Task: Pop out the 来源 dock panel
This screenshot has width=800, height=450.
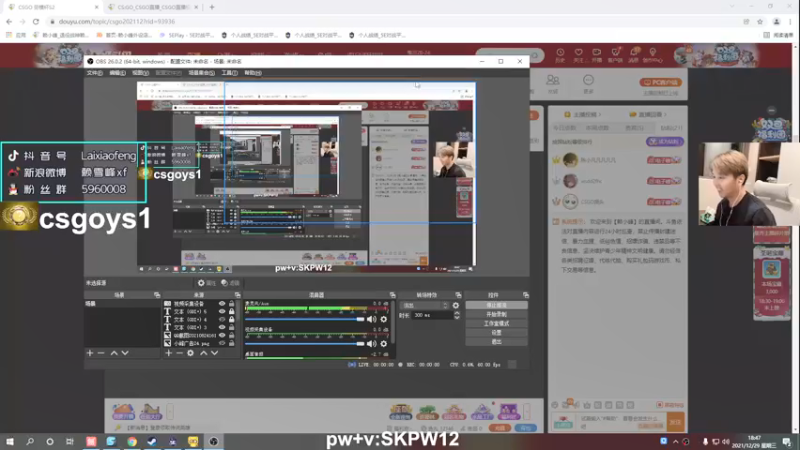Action: point(238,295)
